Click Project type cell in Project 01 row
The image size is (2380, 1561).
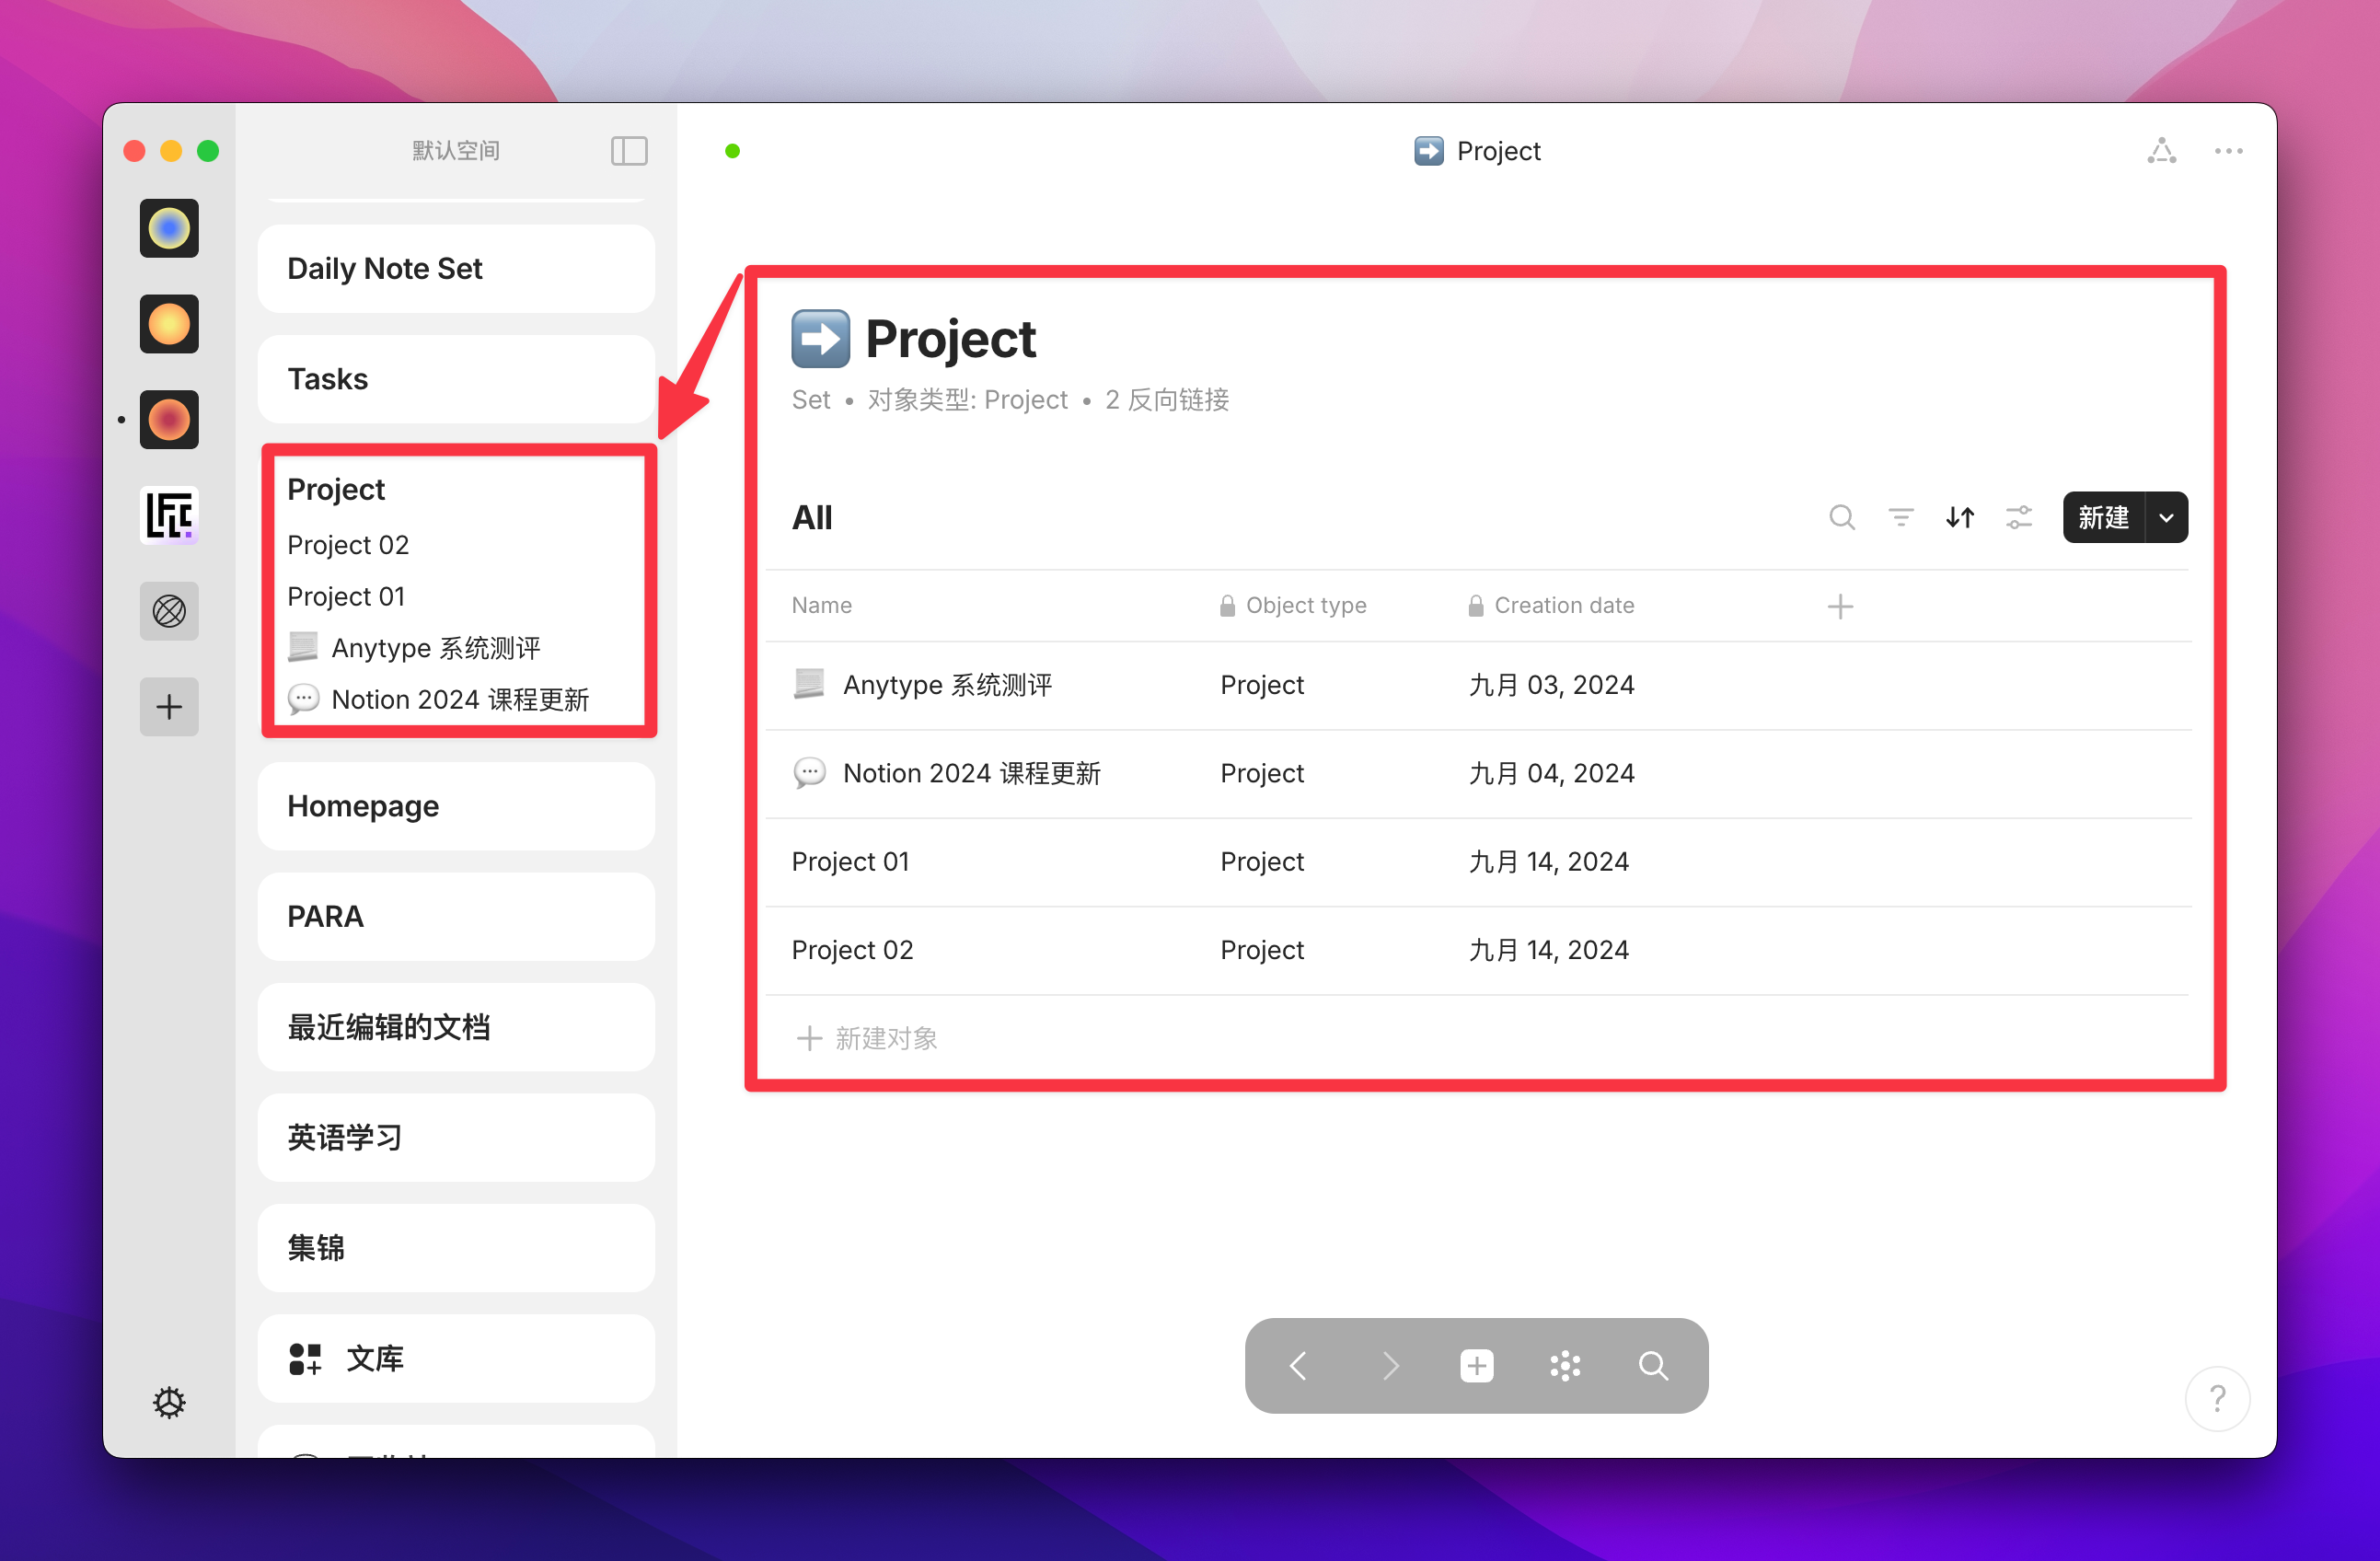(x=1262, y=861)
